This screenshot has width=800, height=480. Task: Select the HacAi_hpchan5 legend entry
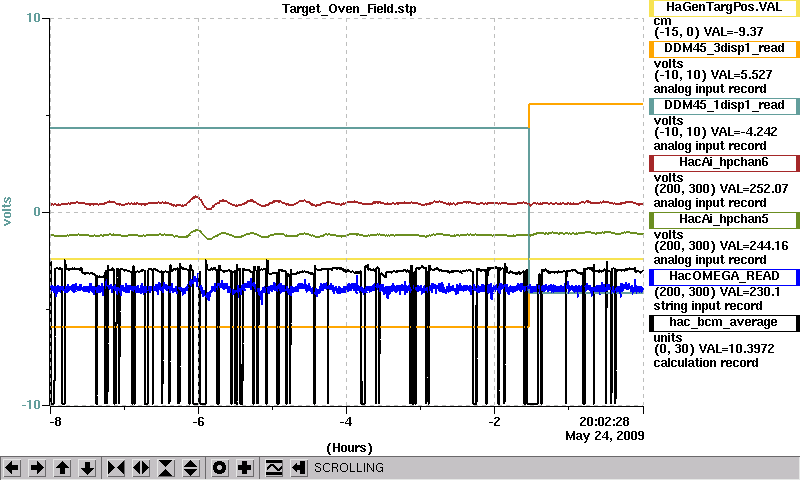click(x=724, y=220)
